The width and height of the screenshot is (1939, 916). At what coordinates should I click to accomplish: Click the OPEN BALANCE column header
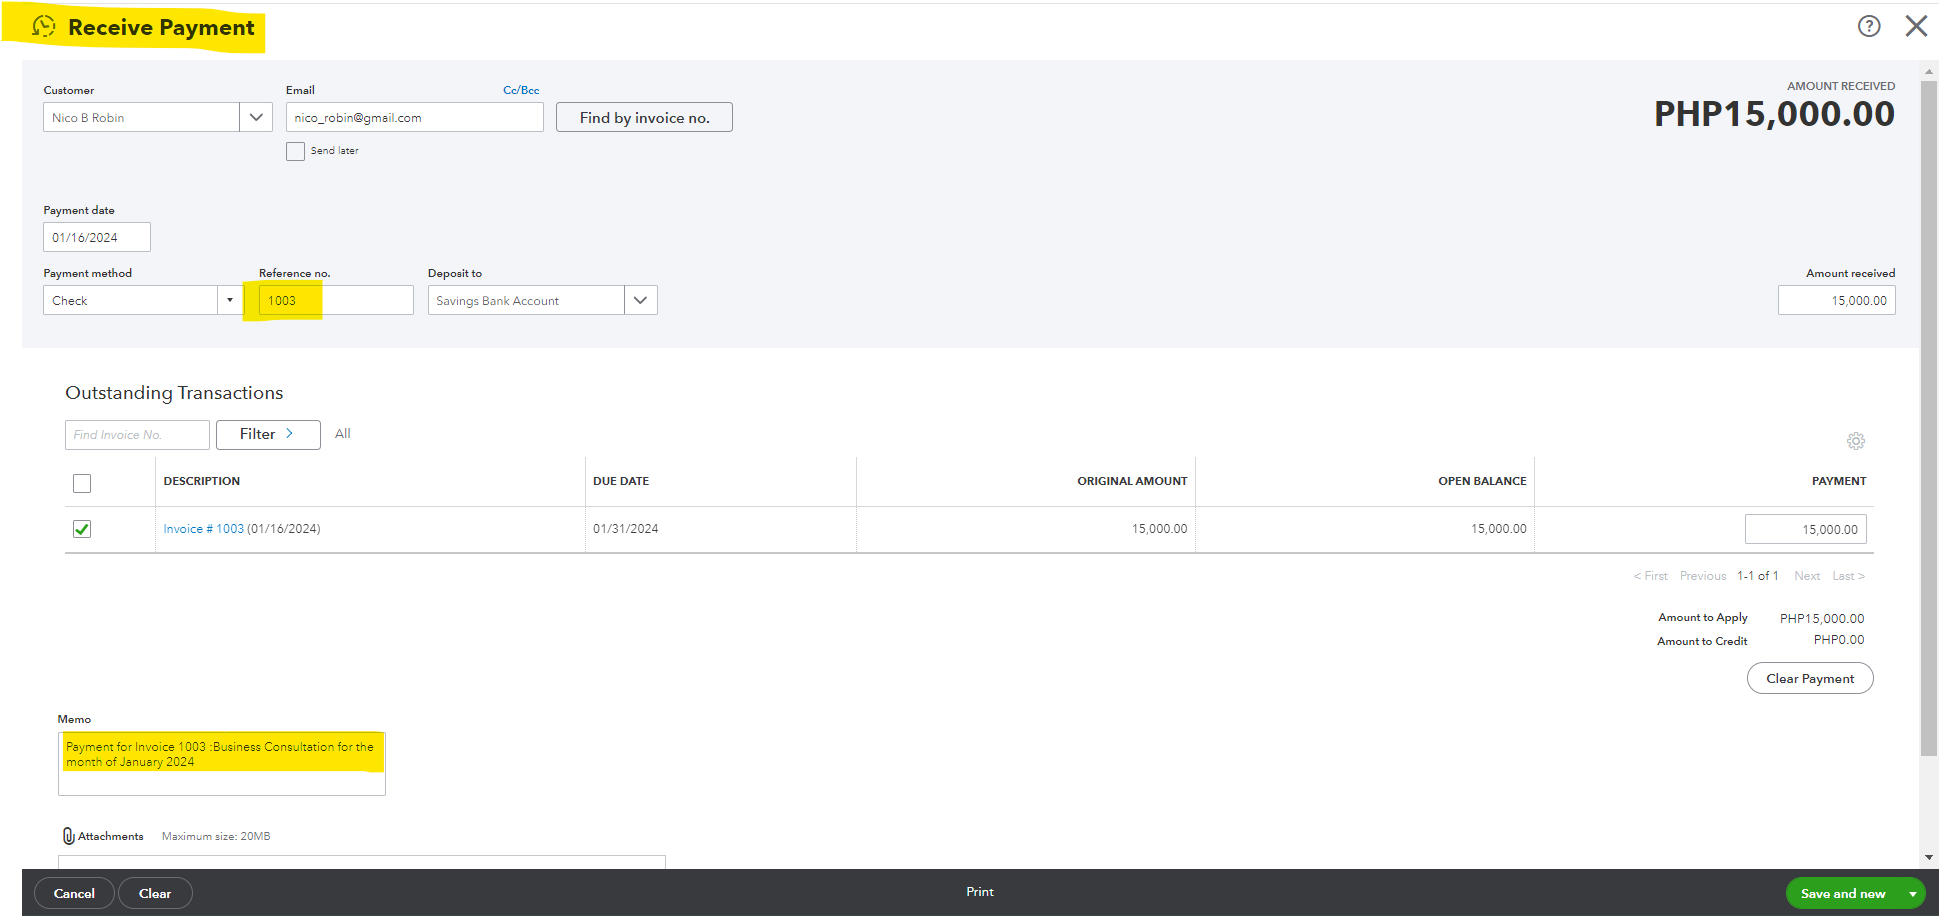coord(1482,481)
